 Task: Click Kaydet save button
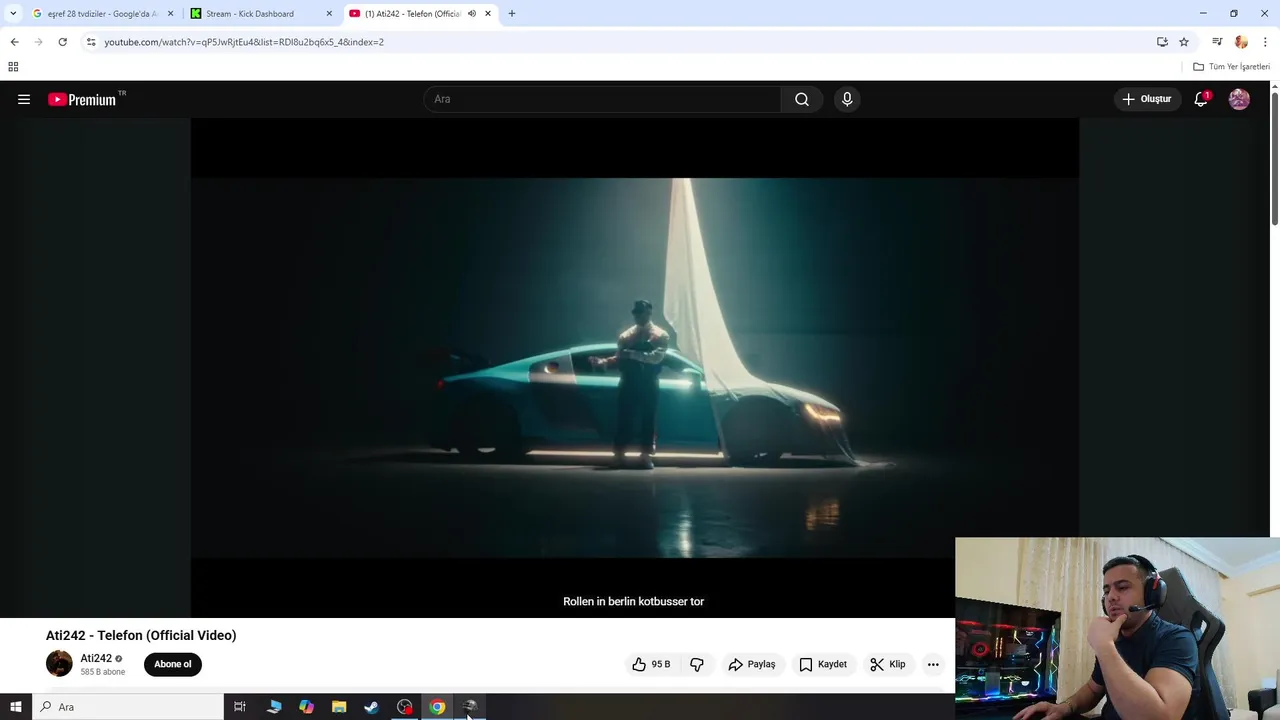822,664
